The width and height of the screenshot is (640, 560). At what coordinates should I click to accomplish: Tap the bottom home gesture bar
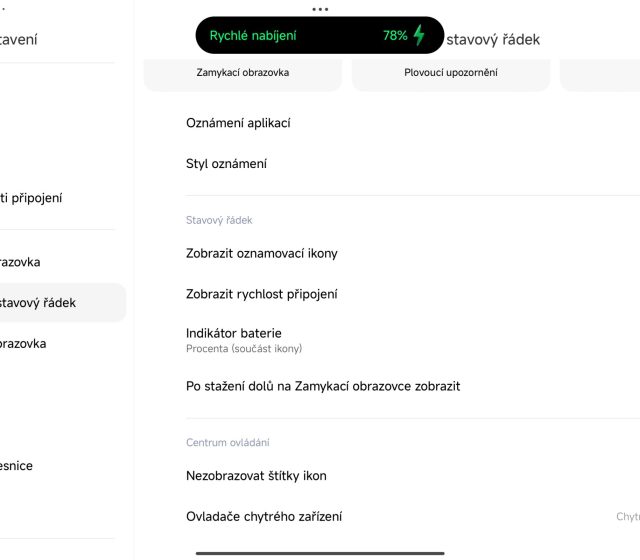pyautogui.click(x=320, y=552)
